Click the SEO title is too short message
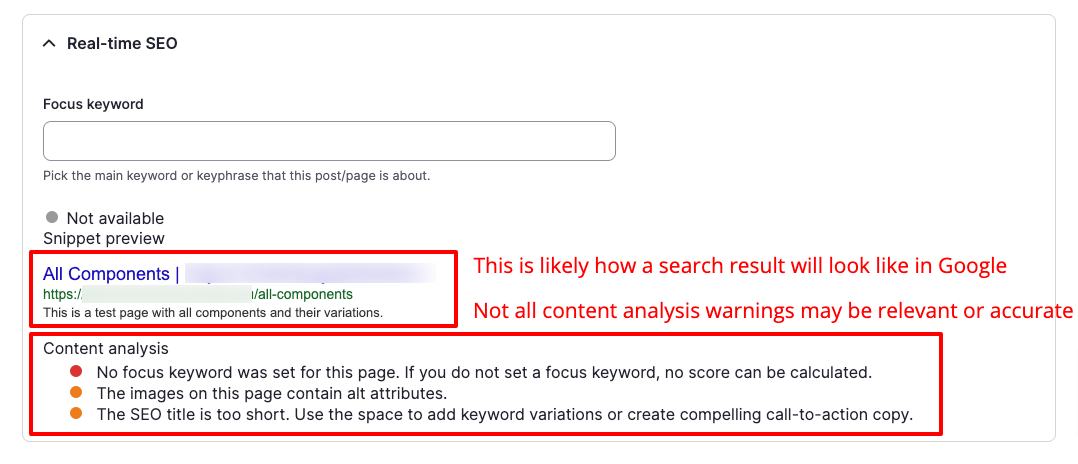The image size is (1078, 464). (504, 414)
